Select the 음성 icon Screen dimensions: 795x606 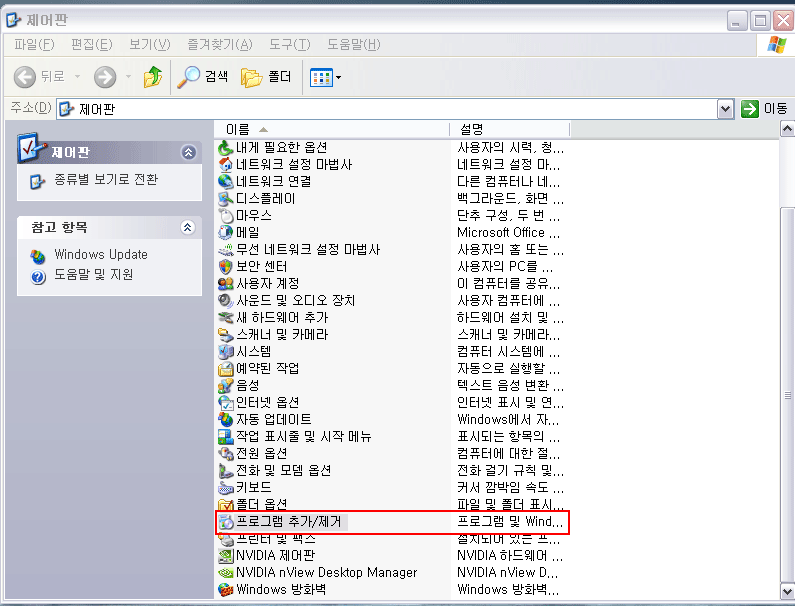[x=225, y=385]
